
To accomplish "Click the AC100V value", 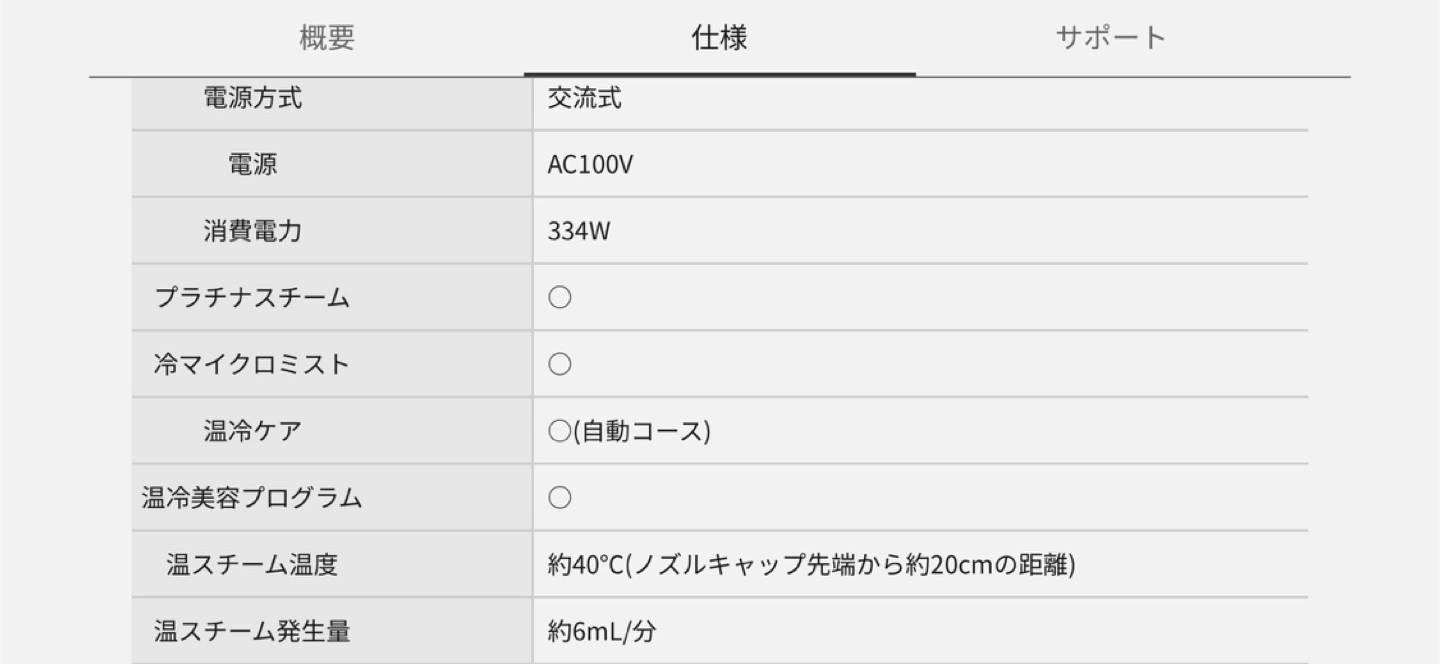I will [x=590, y=164].
